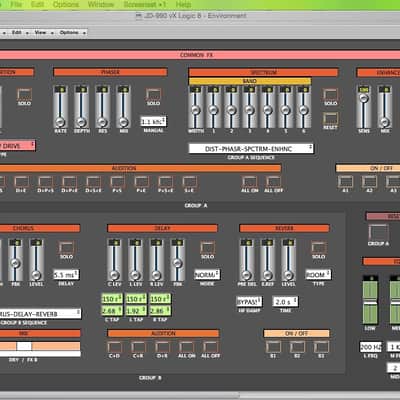
Task: Click the Spectrum band 6 fader
Action: (x=303, y=107)
